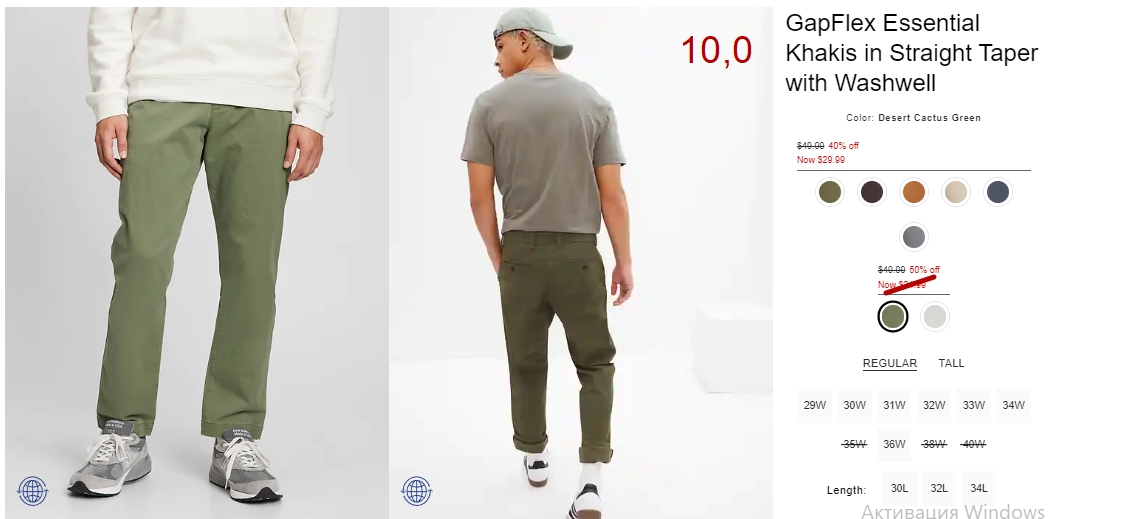This screenshot has width=1130, height=519.
Task: Pick the light gray sale swatch
Action: point(935,316)
